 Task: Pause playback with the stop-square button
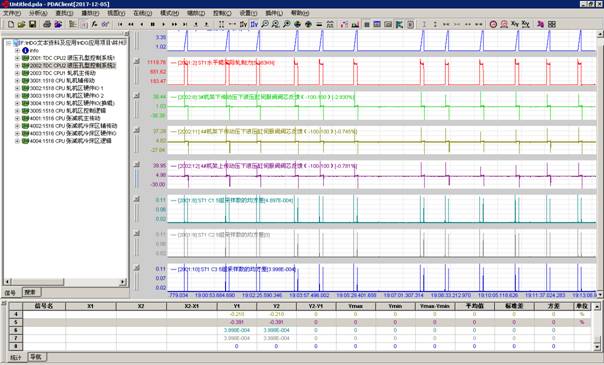pyautogui.click(x=153, y=24)
